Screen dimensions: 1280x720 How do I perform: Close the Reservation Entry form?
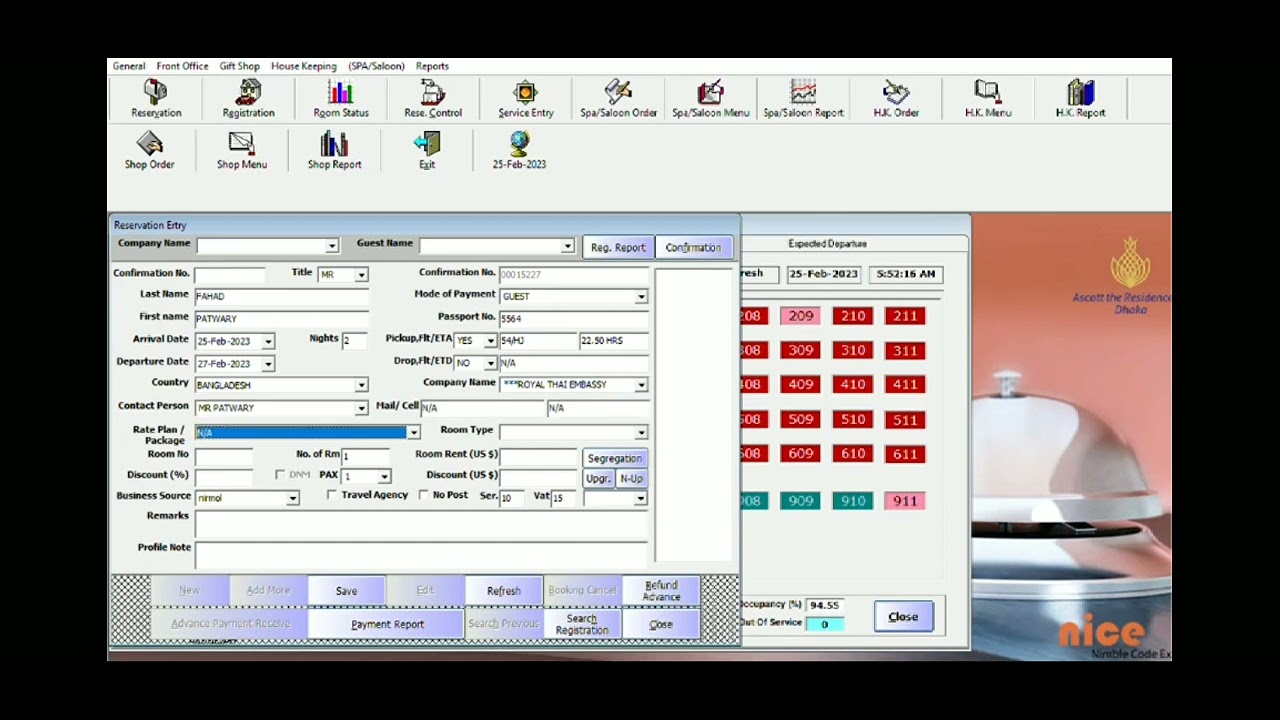(660, 624)
